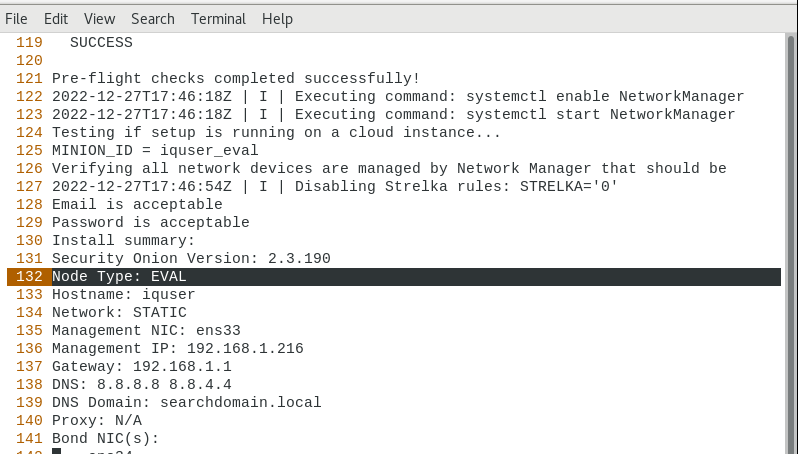This screenshot has width=798, height=454.
Task: Open the Terminal menu
Action: (218, 19)
